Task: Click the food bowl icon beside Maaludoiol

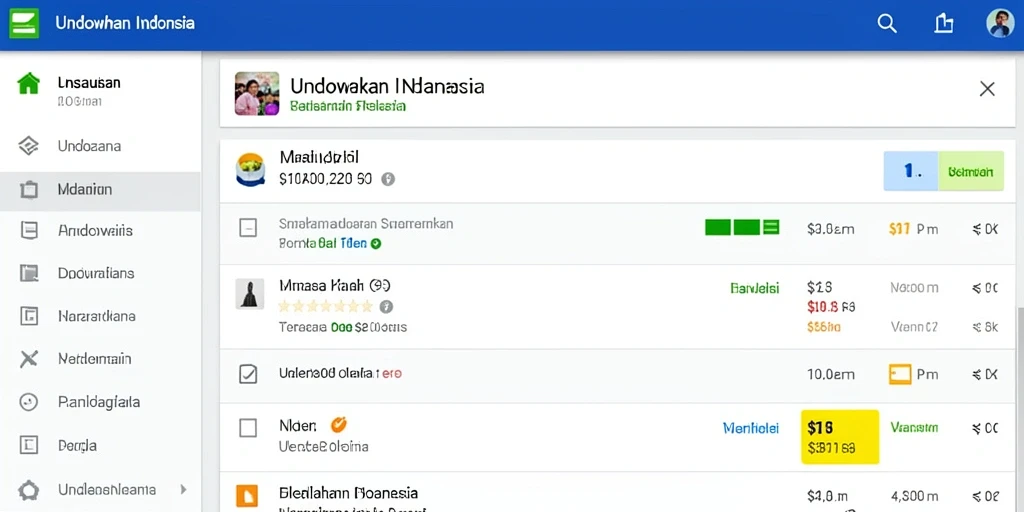Action: tap(250, 170)
